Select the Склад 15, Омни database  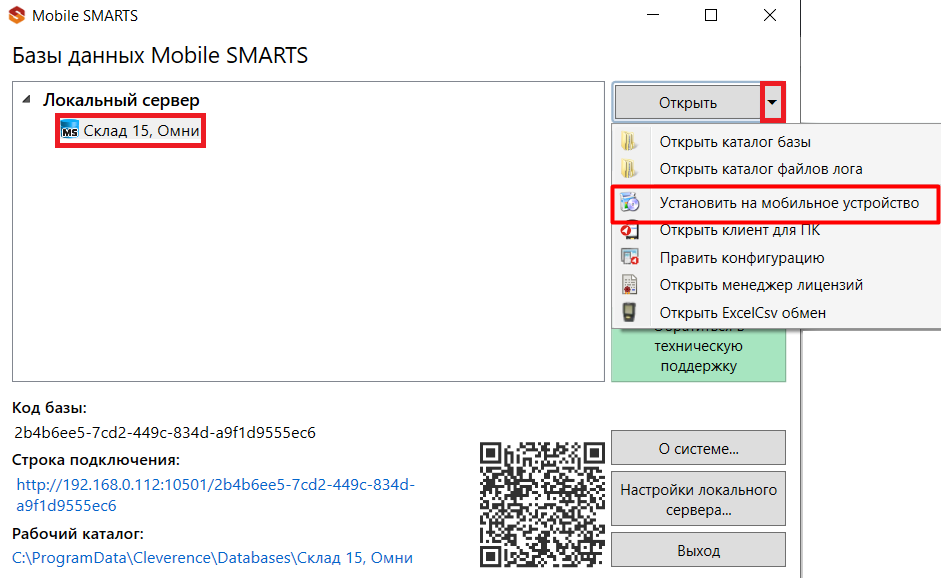point(141,131)
